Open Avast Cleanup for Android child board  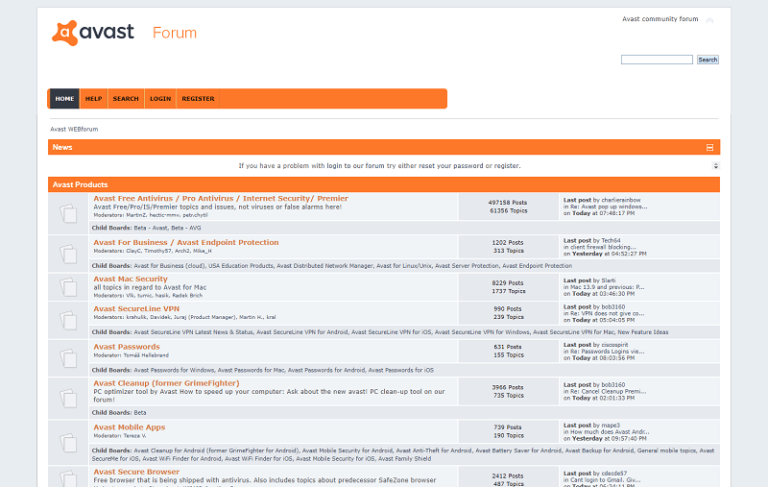(x=216, y=450)
